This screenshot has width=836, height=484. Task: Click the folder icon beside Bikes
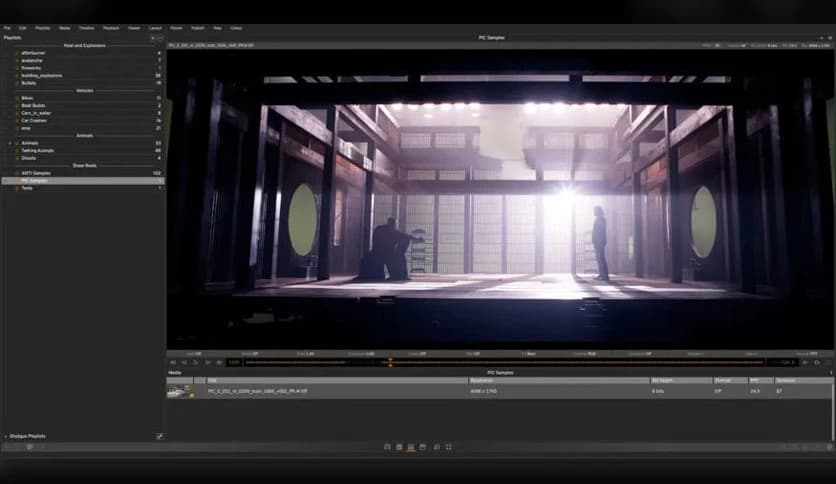17,98
